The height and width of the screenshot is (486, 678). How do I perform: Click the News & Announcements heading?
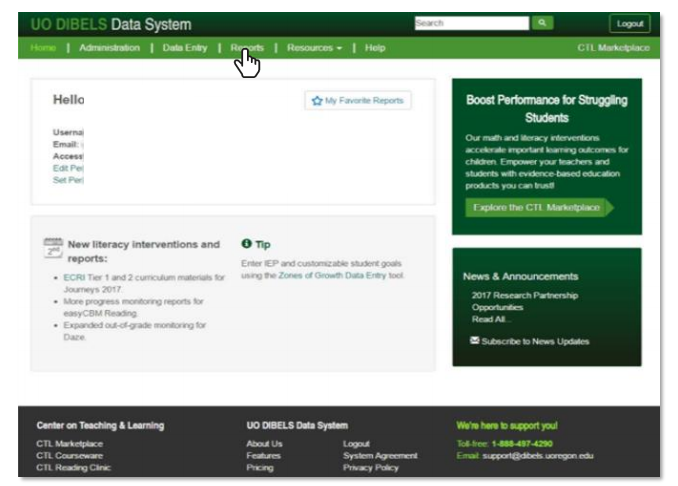(520, 276)
